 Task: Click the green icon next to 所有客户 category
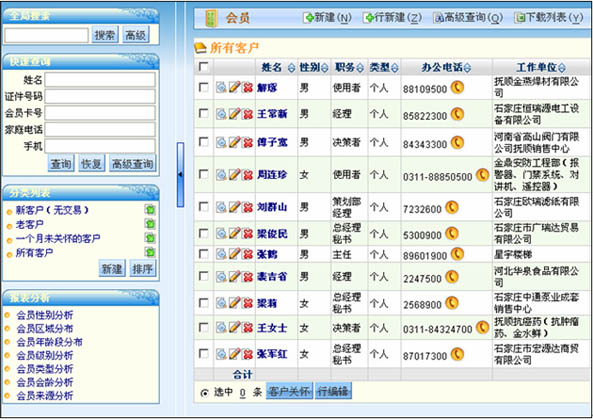(x=150, y=252)
